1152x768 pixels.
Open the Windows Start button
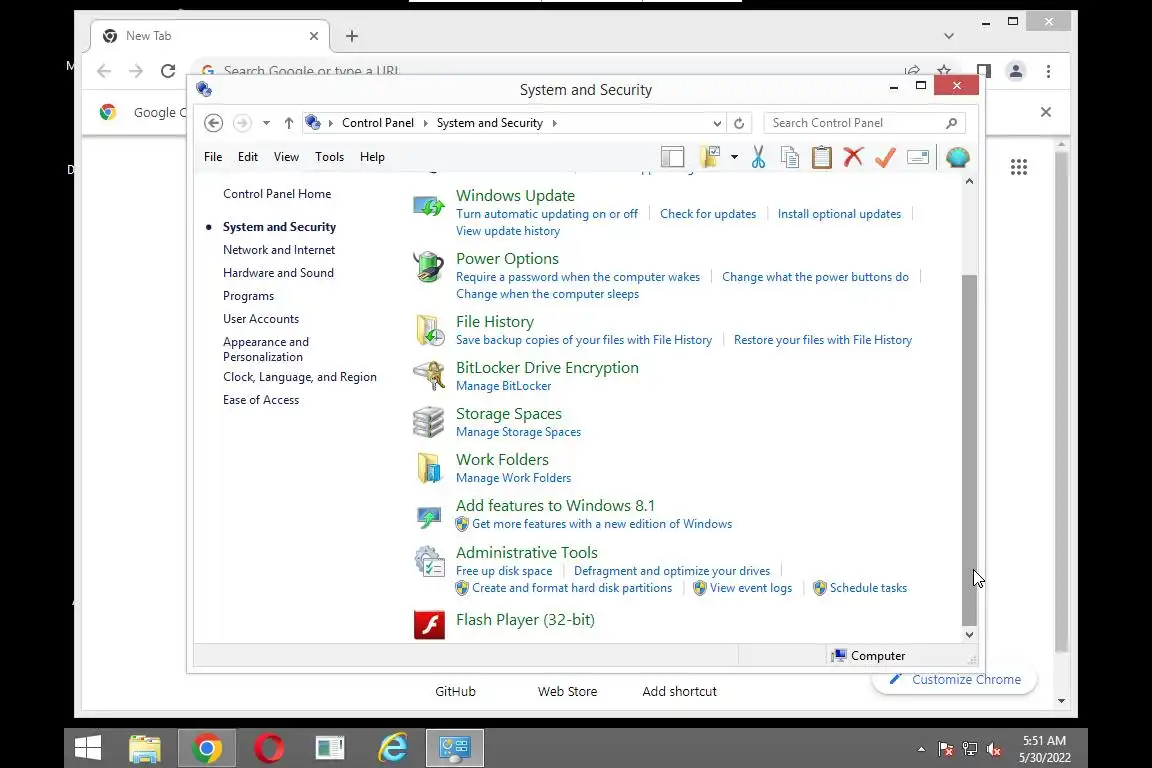pyautogui.click(x=88, y=749)
